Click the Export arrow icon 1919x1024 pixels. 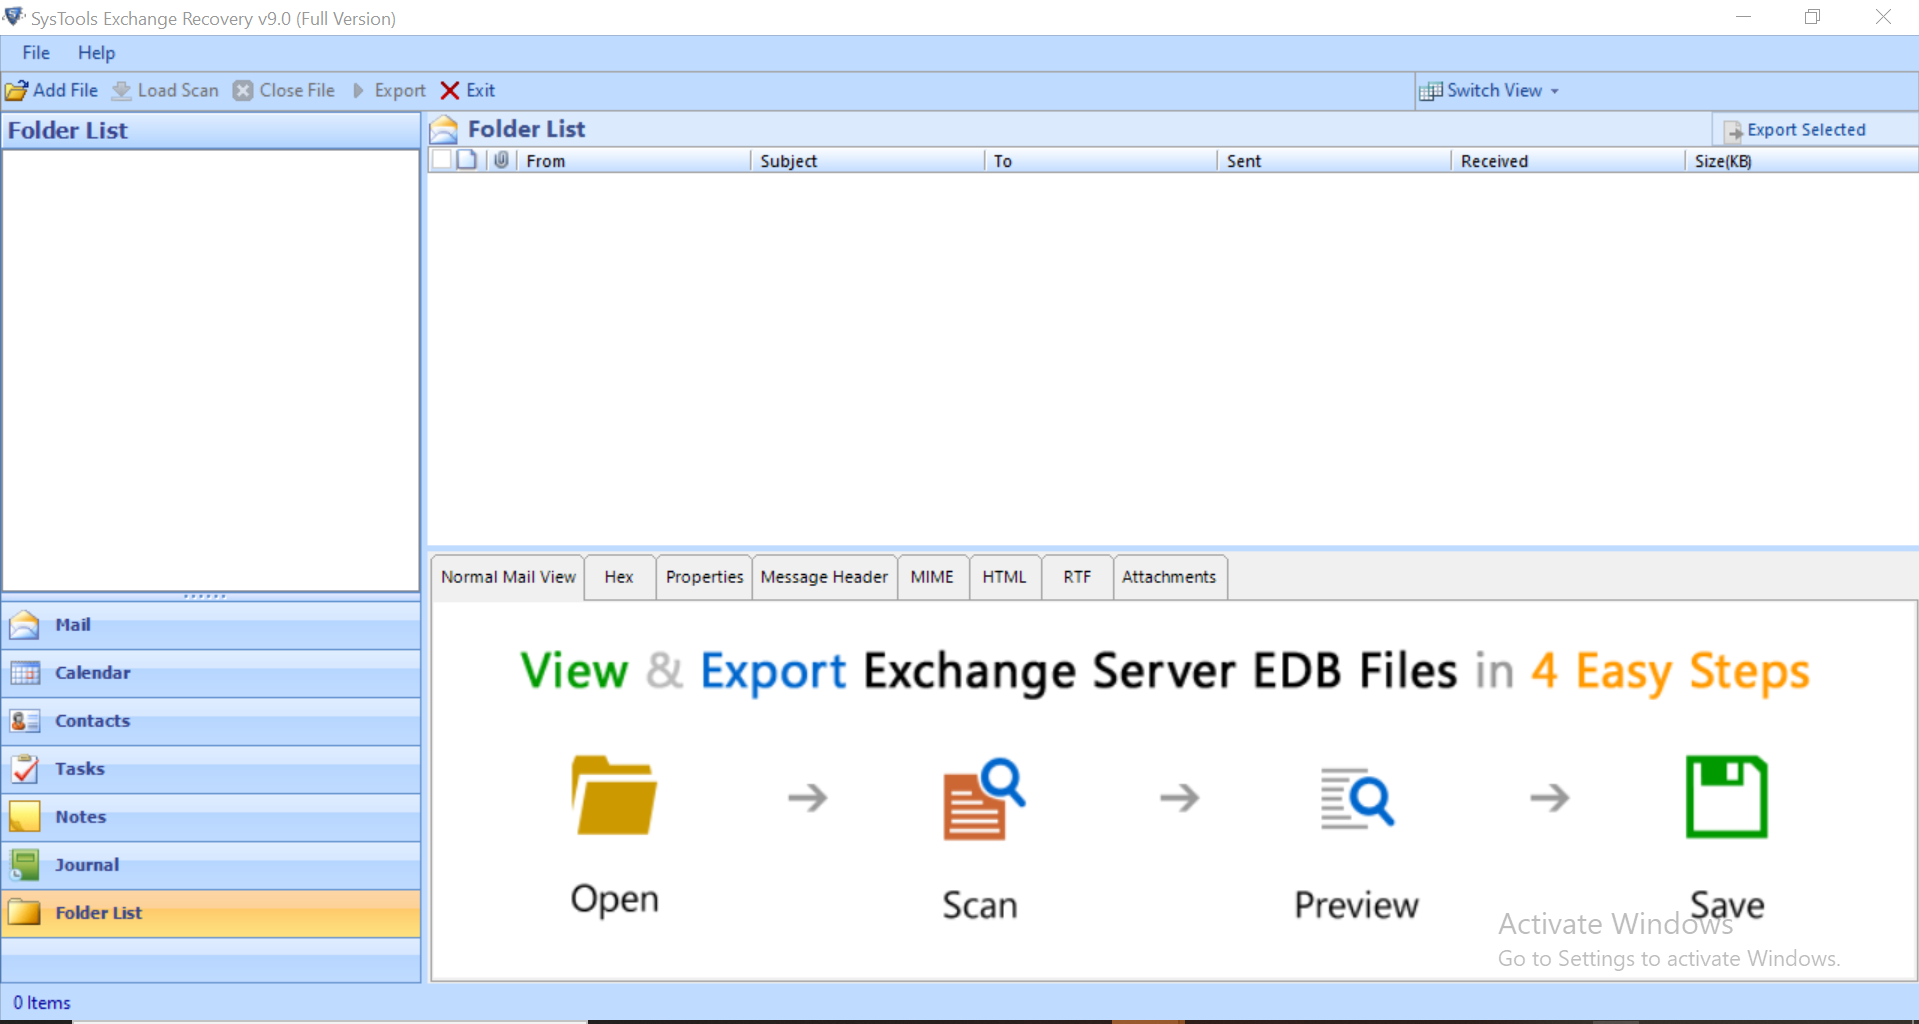[358, 91]
